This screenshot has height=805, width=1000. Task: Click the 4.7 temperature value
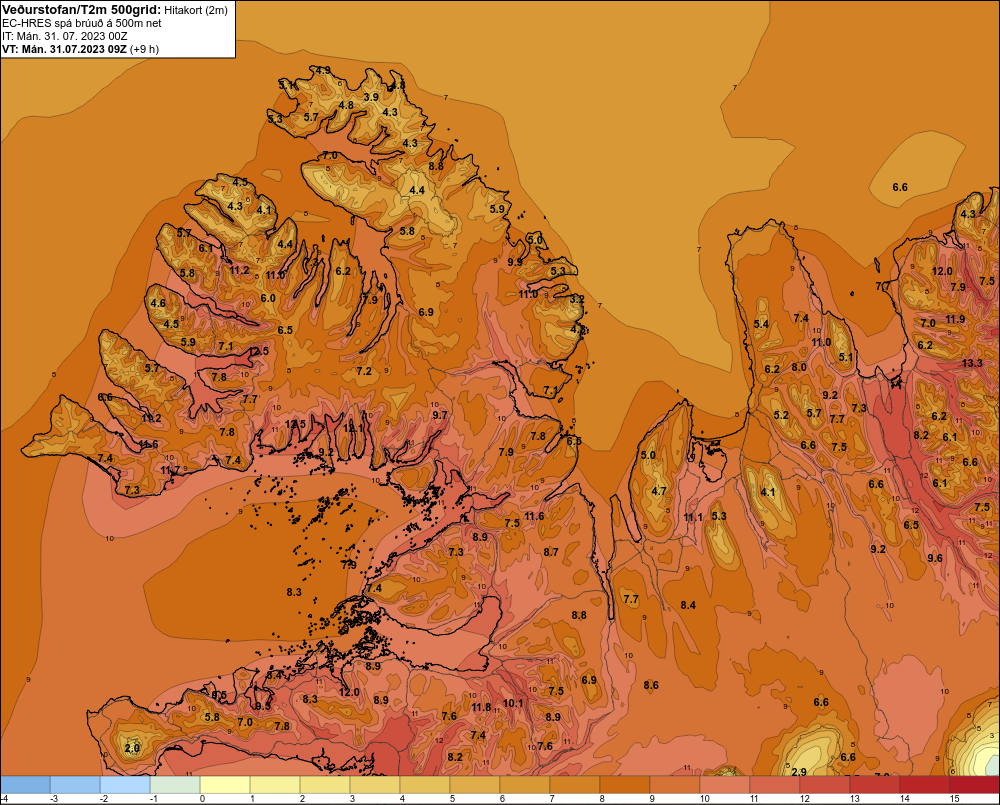pos(659,491)
